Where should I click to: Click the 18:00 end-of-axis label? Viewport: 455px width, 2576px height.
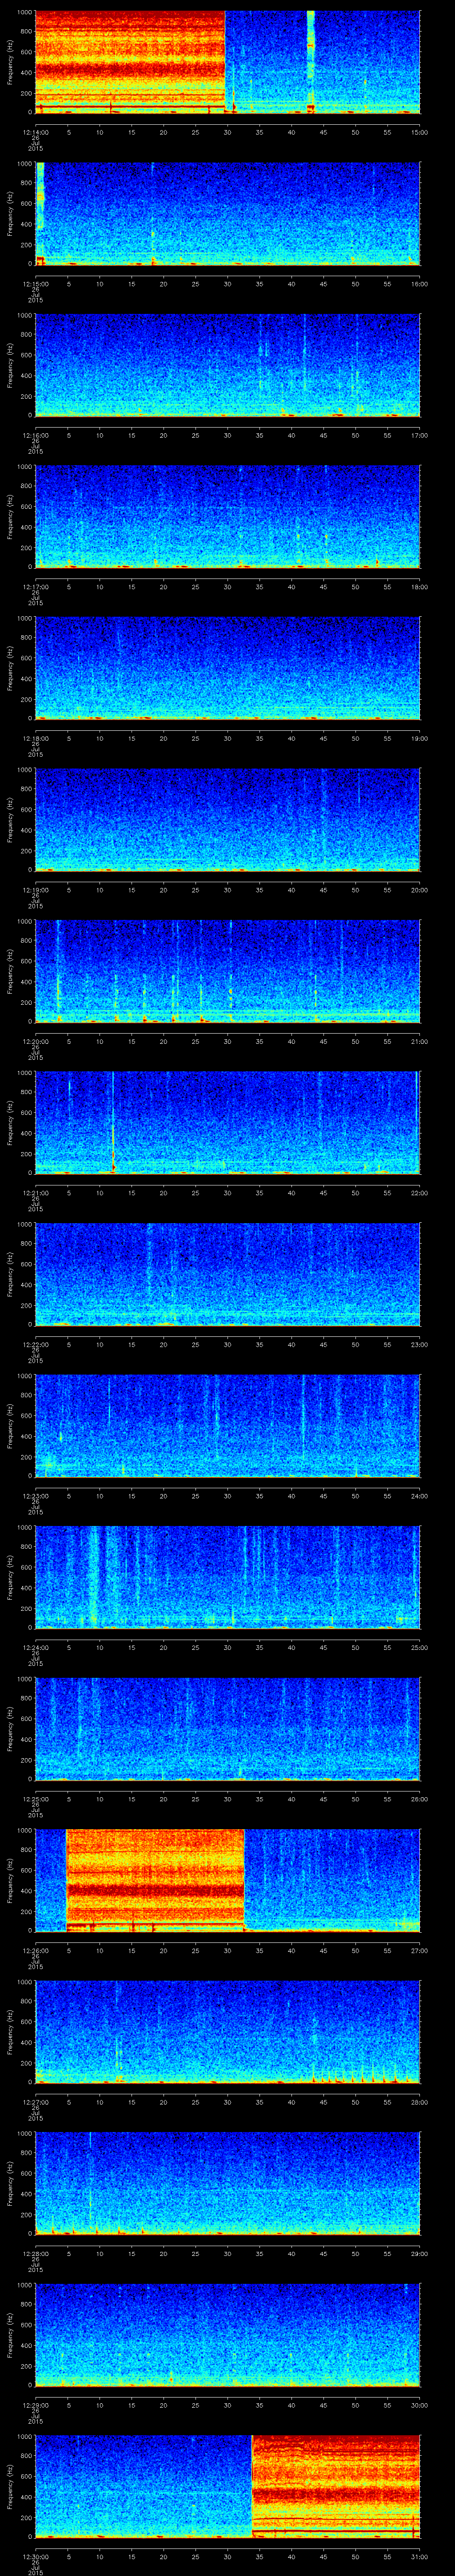pyautogui.click(x=420, y=587)
